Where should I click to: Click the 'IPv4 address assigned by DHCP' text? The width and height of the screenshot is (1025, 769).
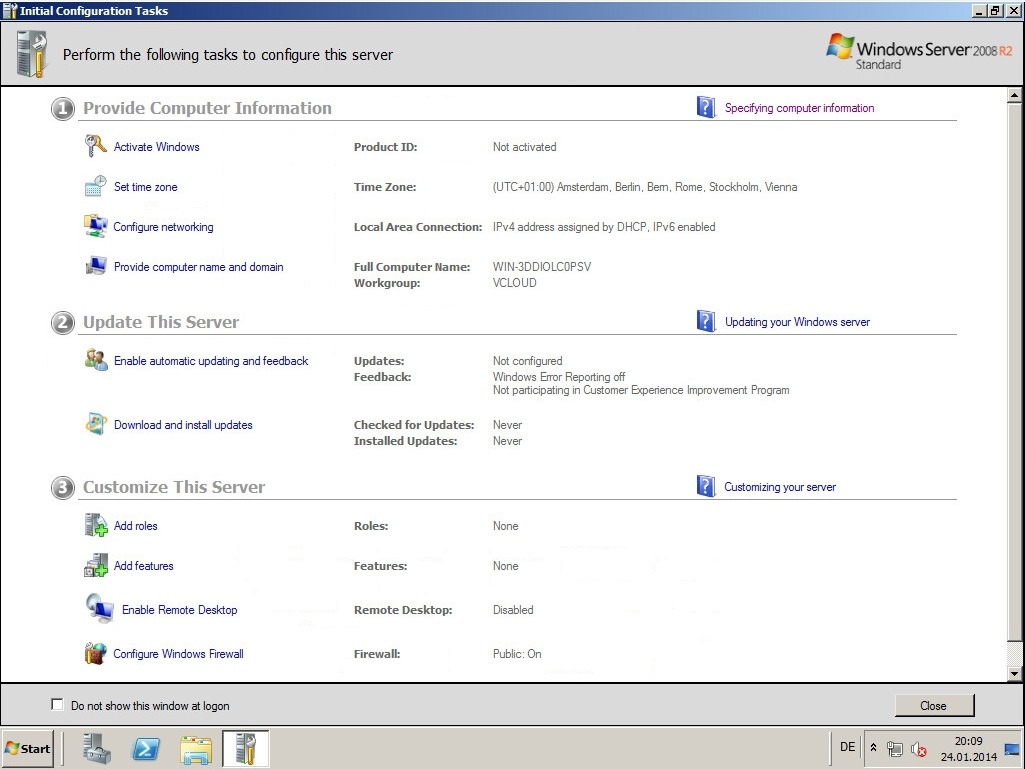(569, 227)
